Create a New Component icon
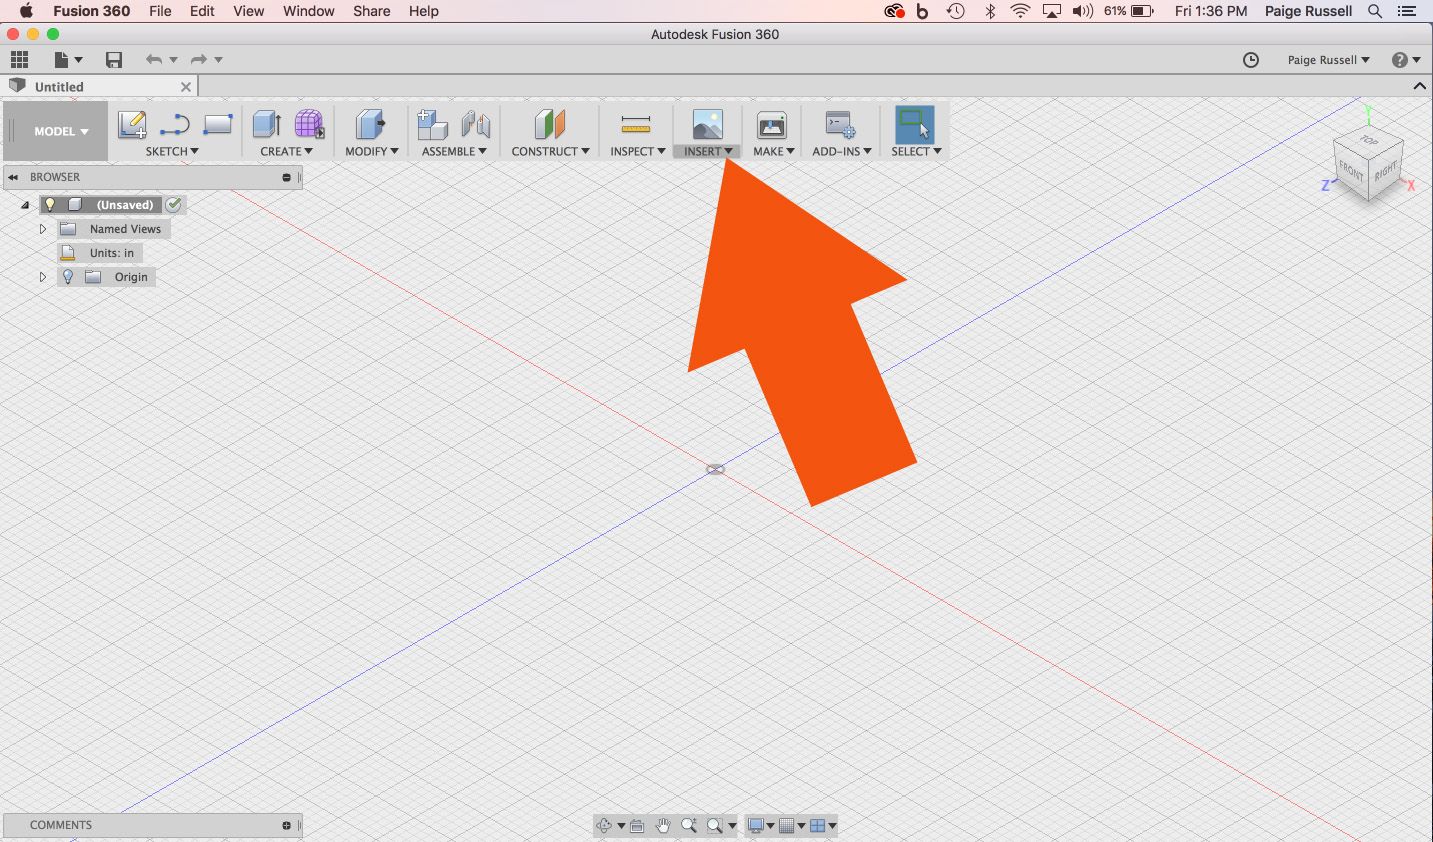 pos(432,125)
